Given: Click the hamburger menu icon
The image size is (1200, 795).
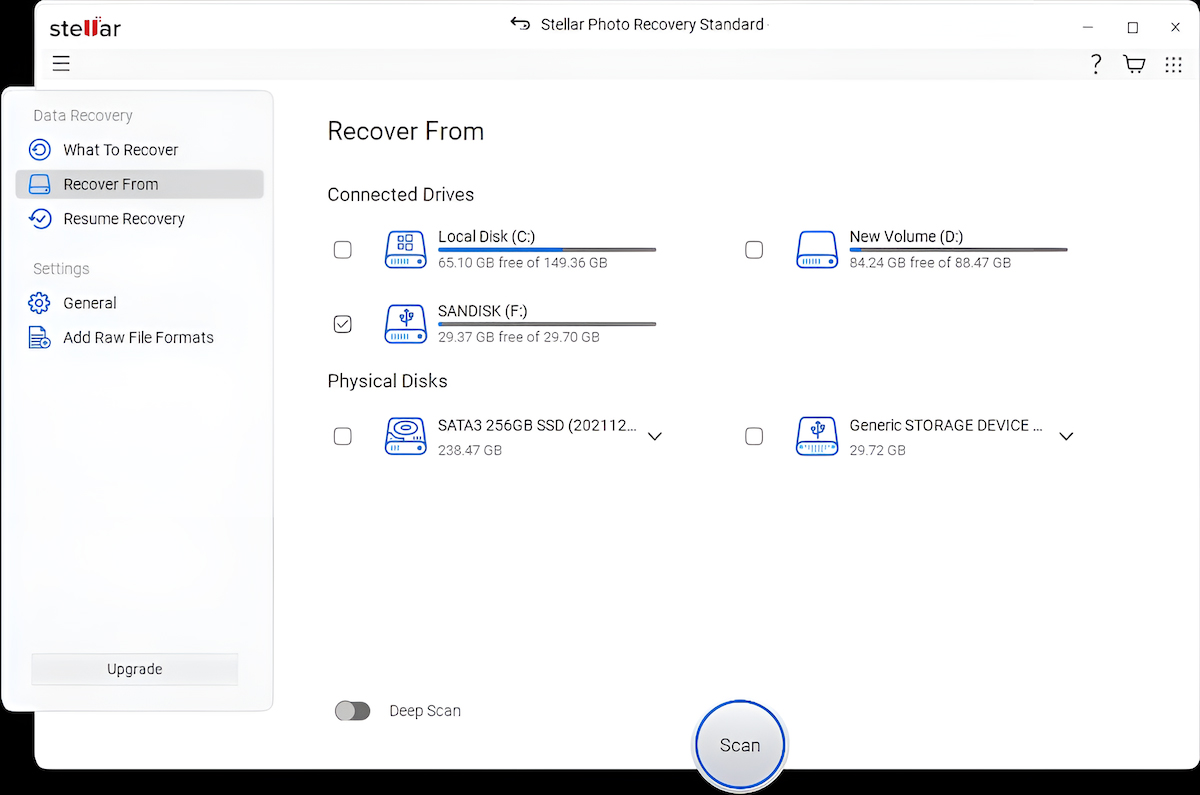Looking at the screenshot, I should click(61, 63).
